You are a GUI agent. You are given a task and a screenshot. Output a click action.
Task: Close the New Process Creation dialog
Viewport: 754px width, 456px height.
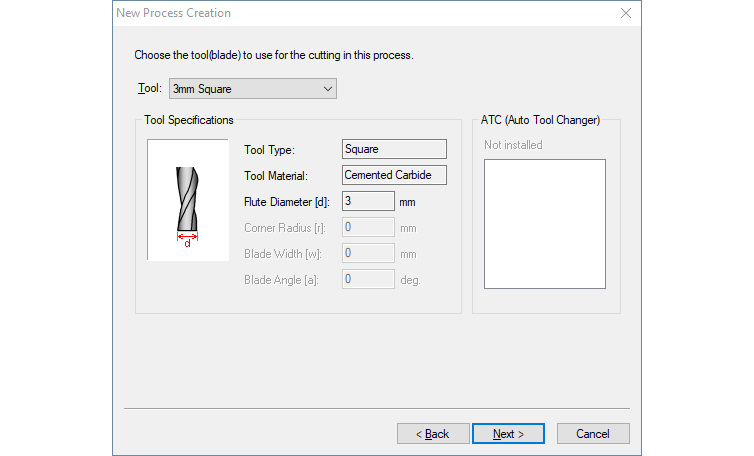[x=626, y=13]
